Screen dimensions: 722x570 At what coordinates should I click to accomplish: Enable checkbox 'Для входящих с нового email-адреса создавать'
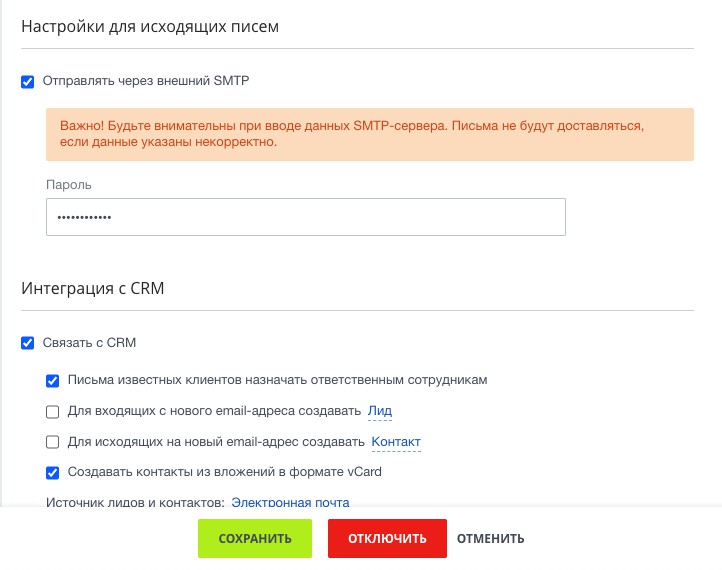click(x=53, y=411)
